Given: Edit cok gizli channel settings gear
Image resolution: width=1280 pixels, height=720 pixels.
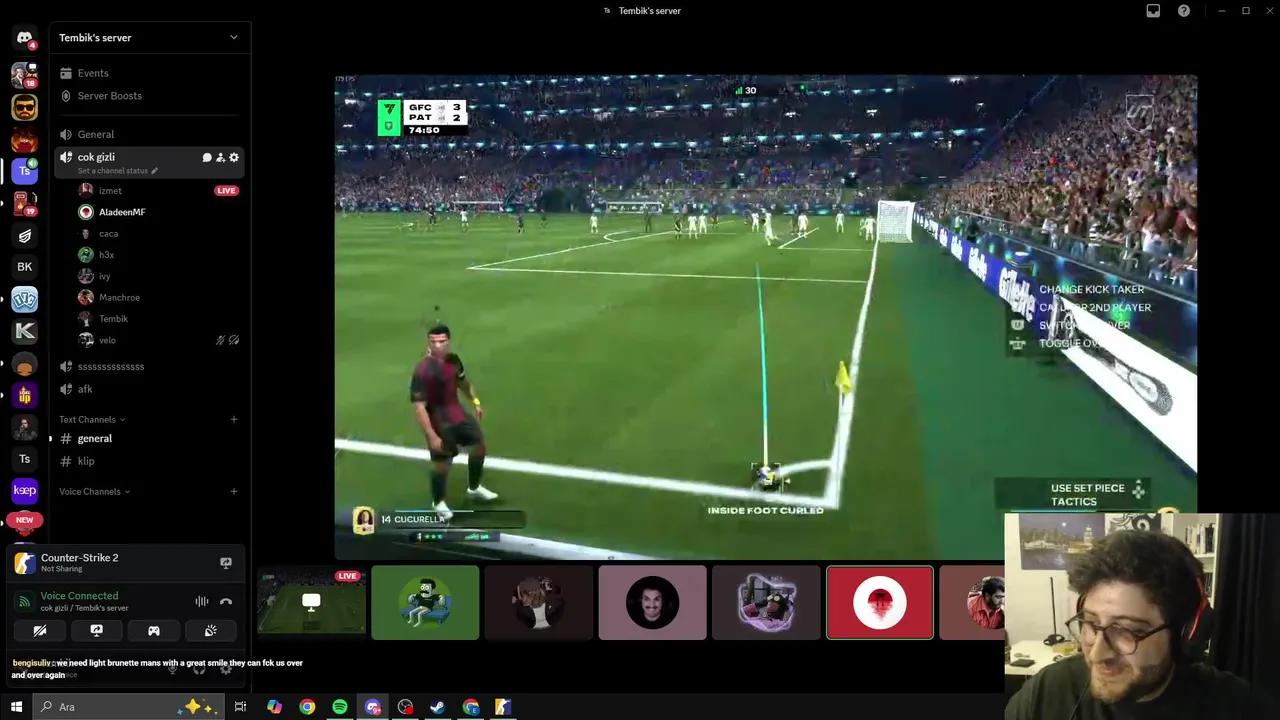Looking at the screenshot, I should coord(234,157).
